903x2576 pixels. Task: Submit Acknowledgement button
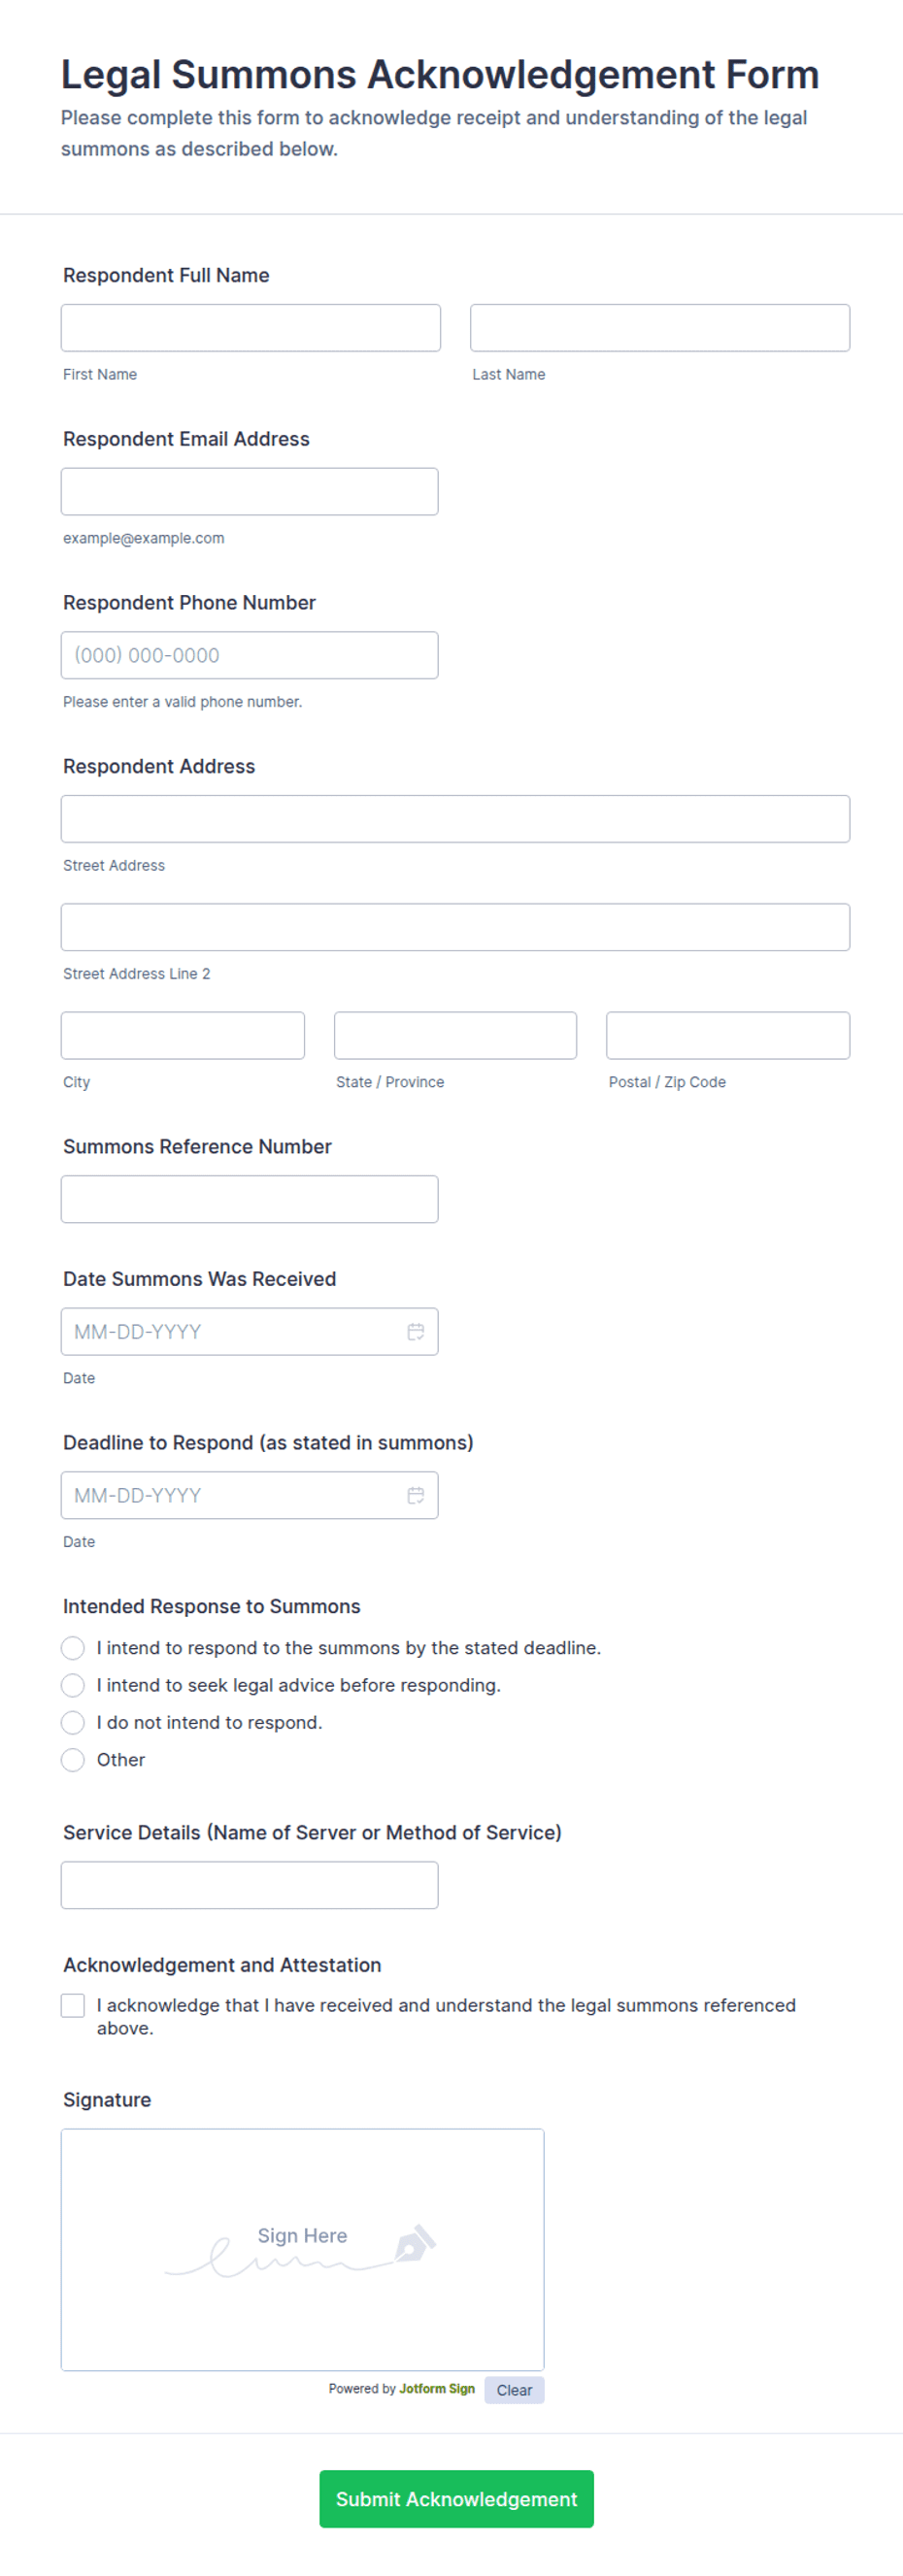tap(456, 2498)
